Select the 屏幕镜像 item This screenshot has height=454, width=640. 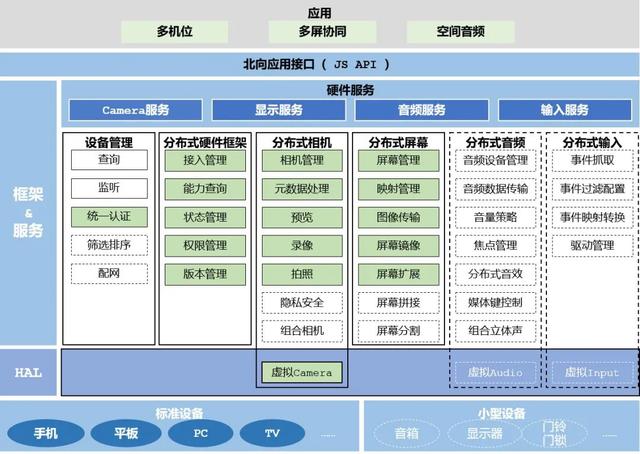coord(398,246)
